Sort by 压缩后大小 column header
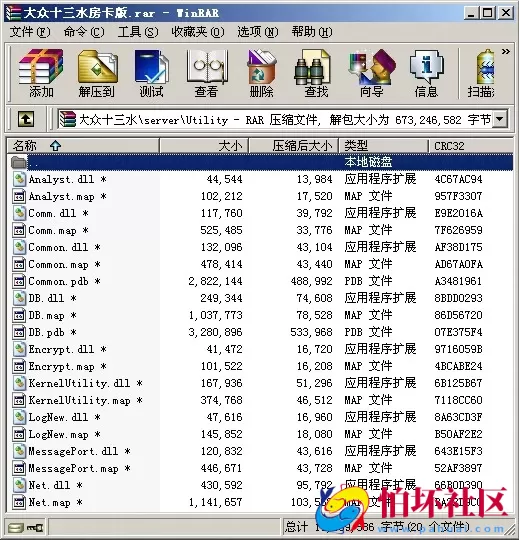The width and height of the screenshot is (519, 540). tap(294, 146)
